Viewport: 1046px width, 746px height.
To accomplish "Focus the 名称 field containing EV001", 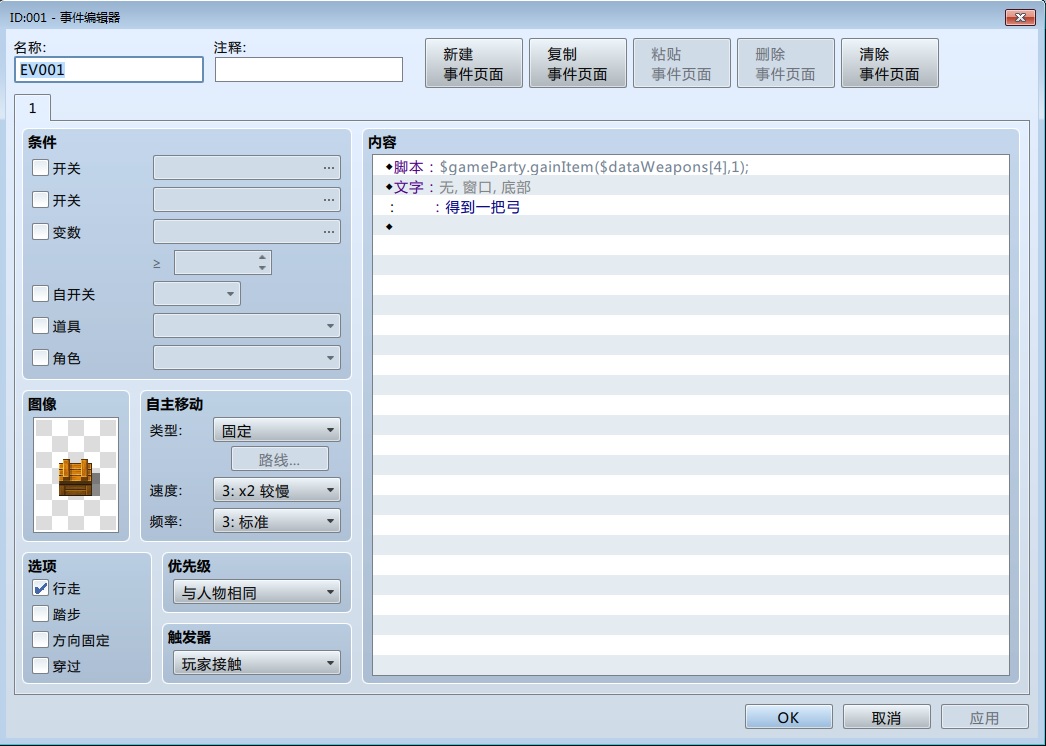I will point(109,69).
